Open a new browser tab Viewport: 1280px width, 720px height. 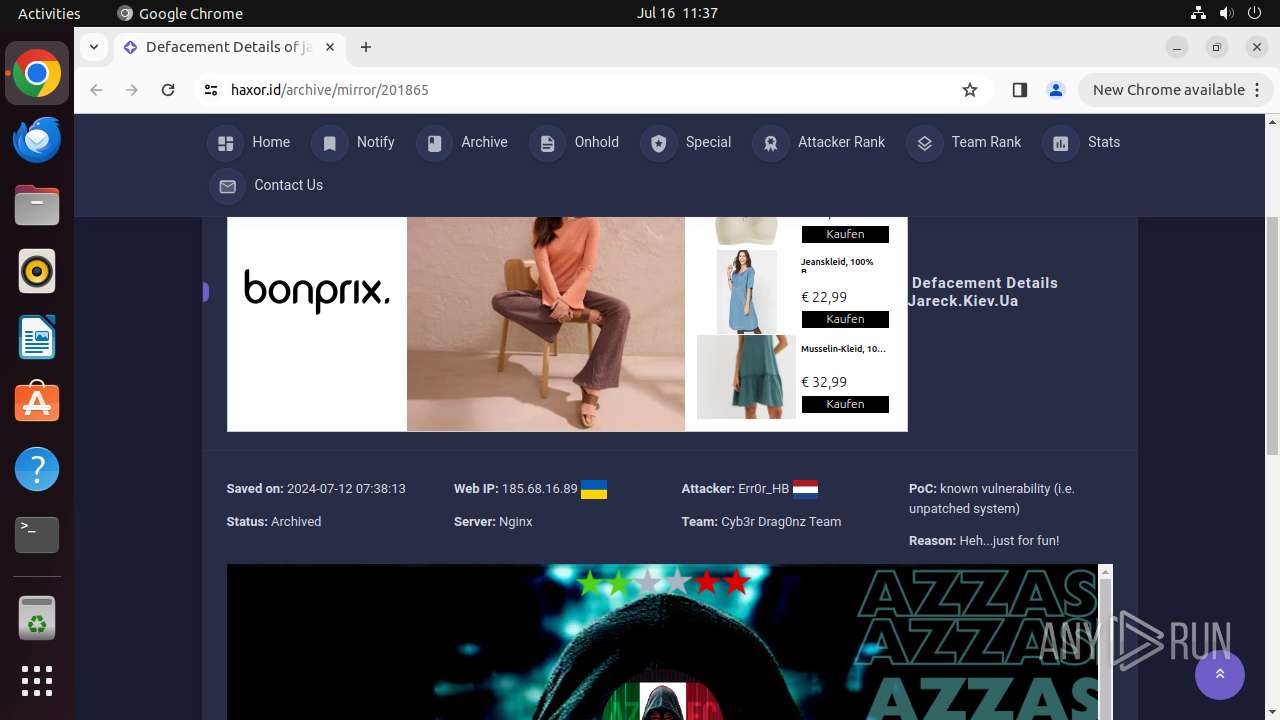[x=366, y=47]
